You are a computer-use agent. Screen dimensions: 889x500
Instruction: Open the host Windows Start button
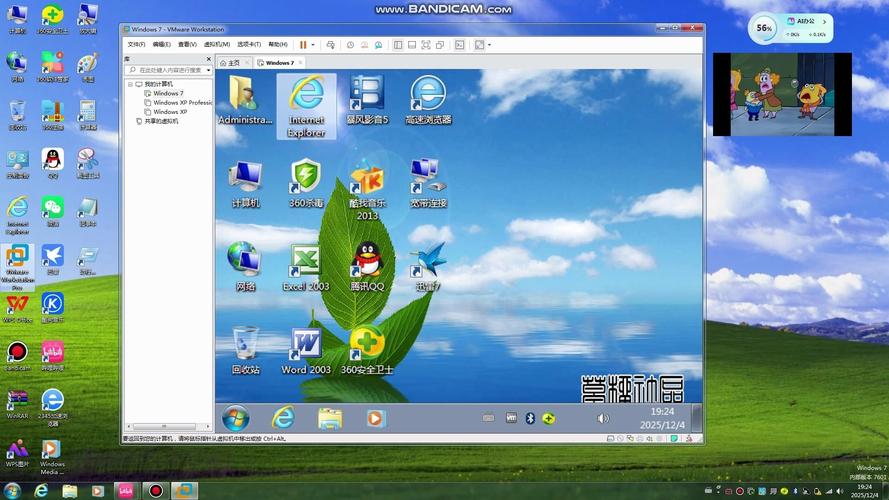point(12,490)
